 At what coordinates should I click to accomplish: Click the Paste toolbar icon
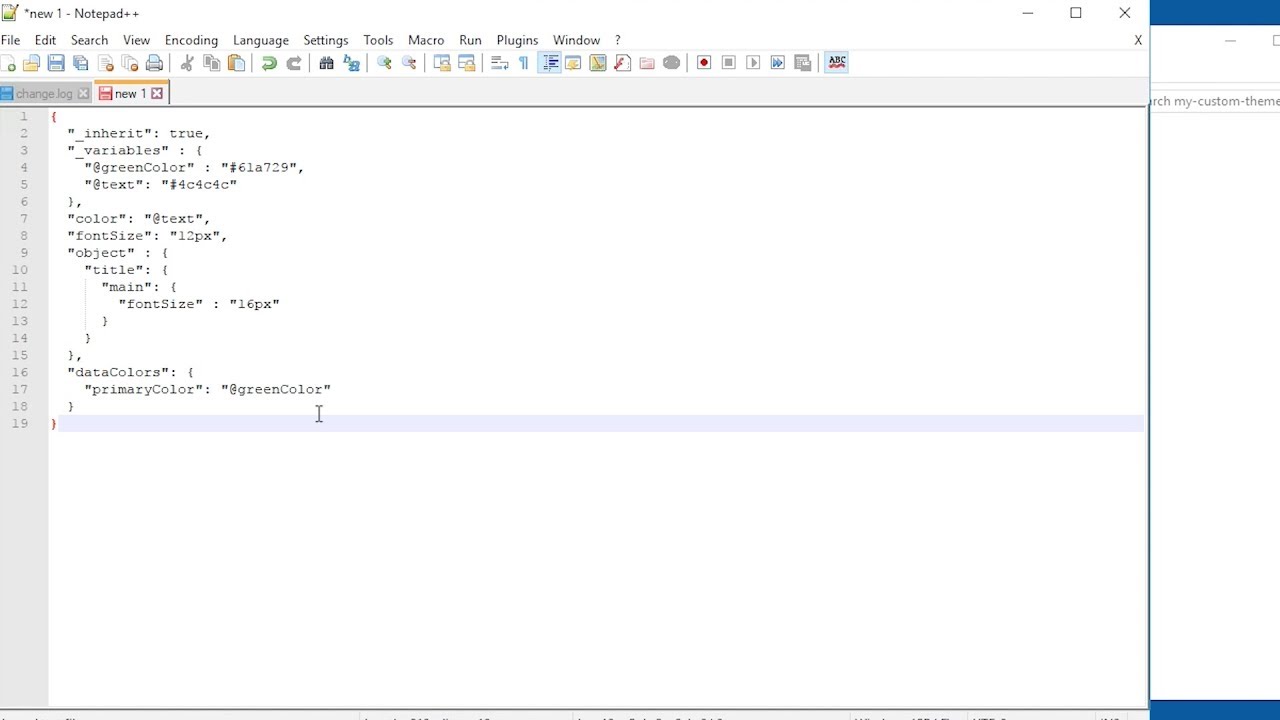236,63
